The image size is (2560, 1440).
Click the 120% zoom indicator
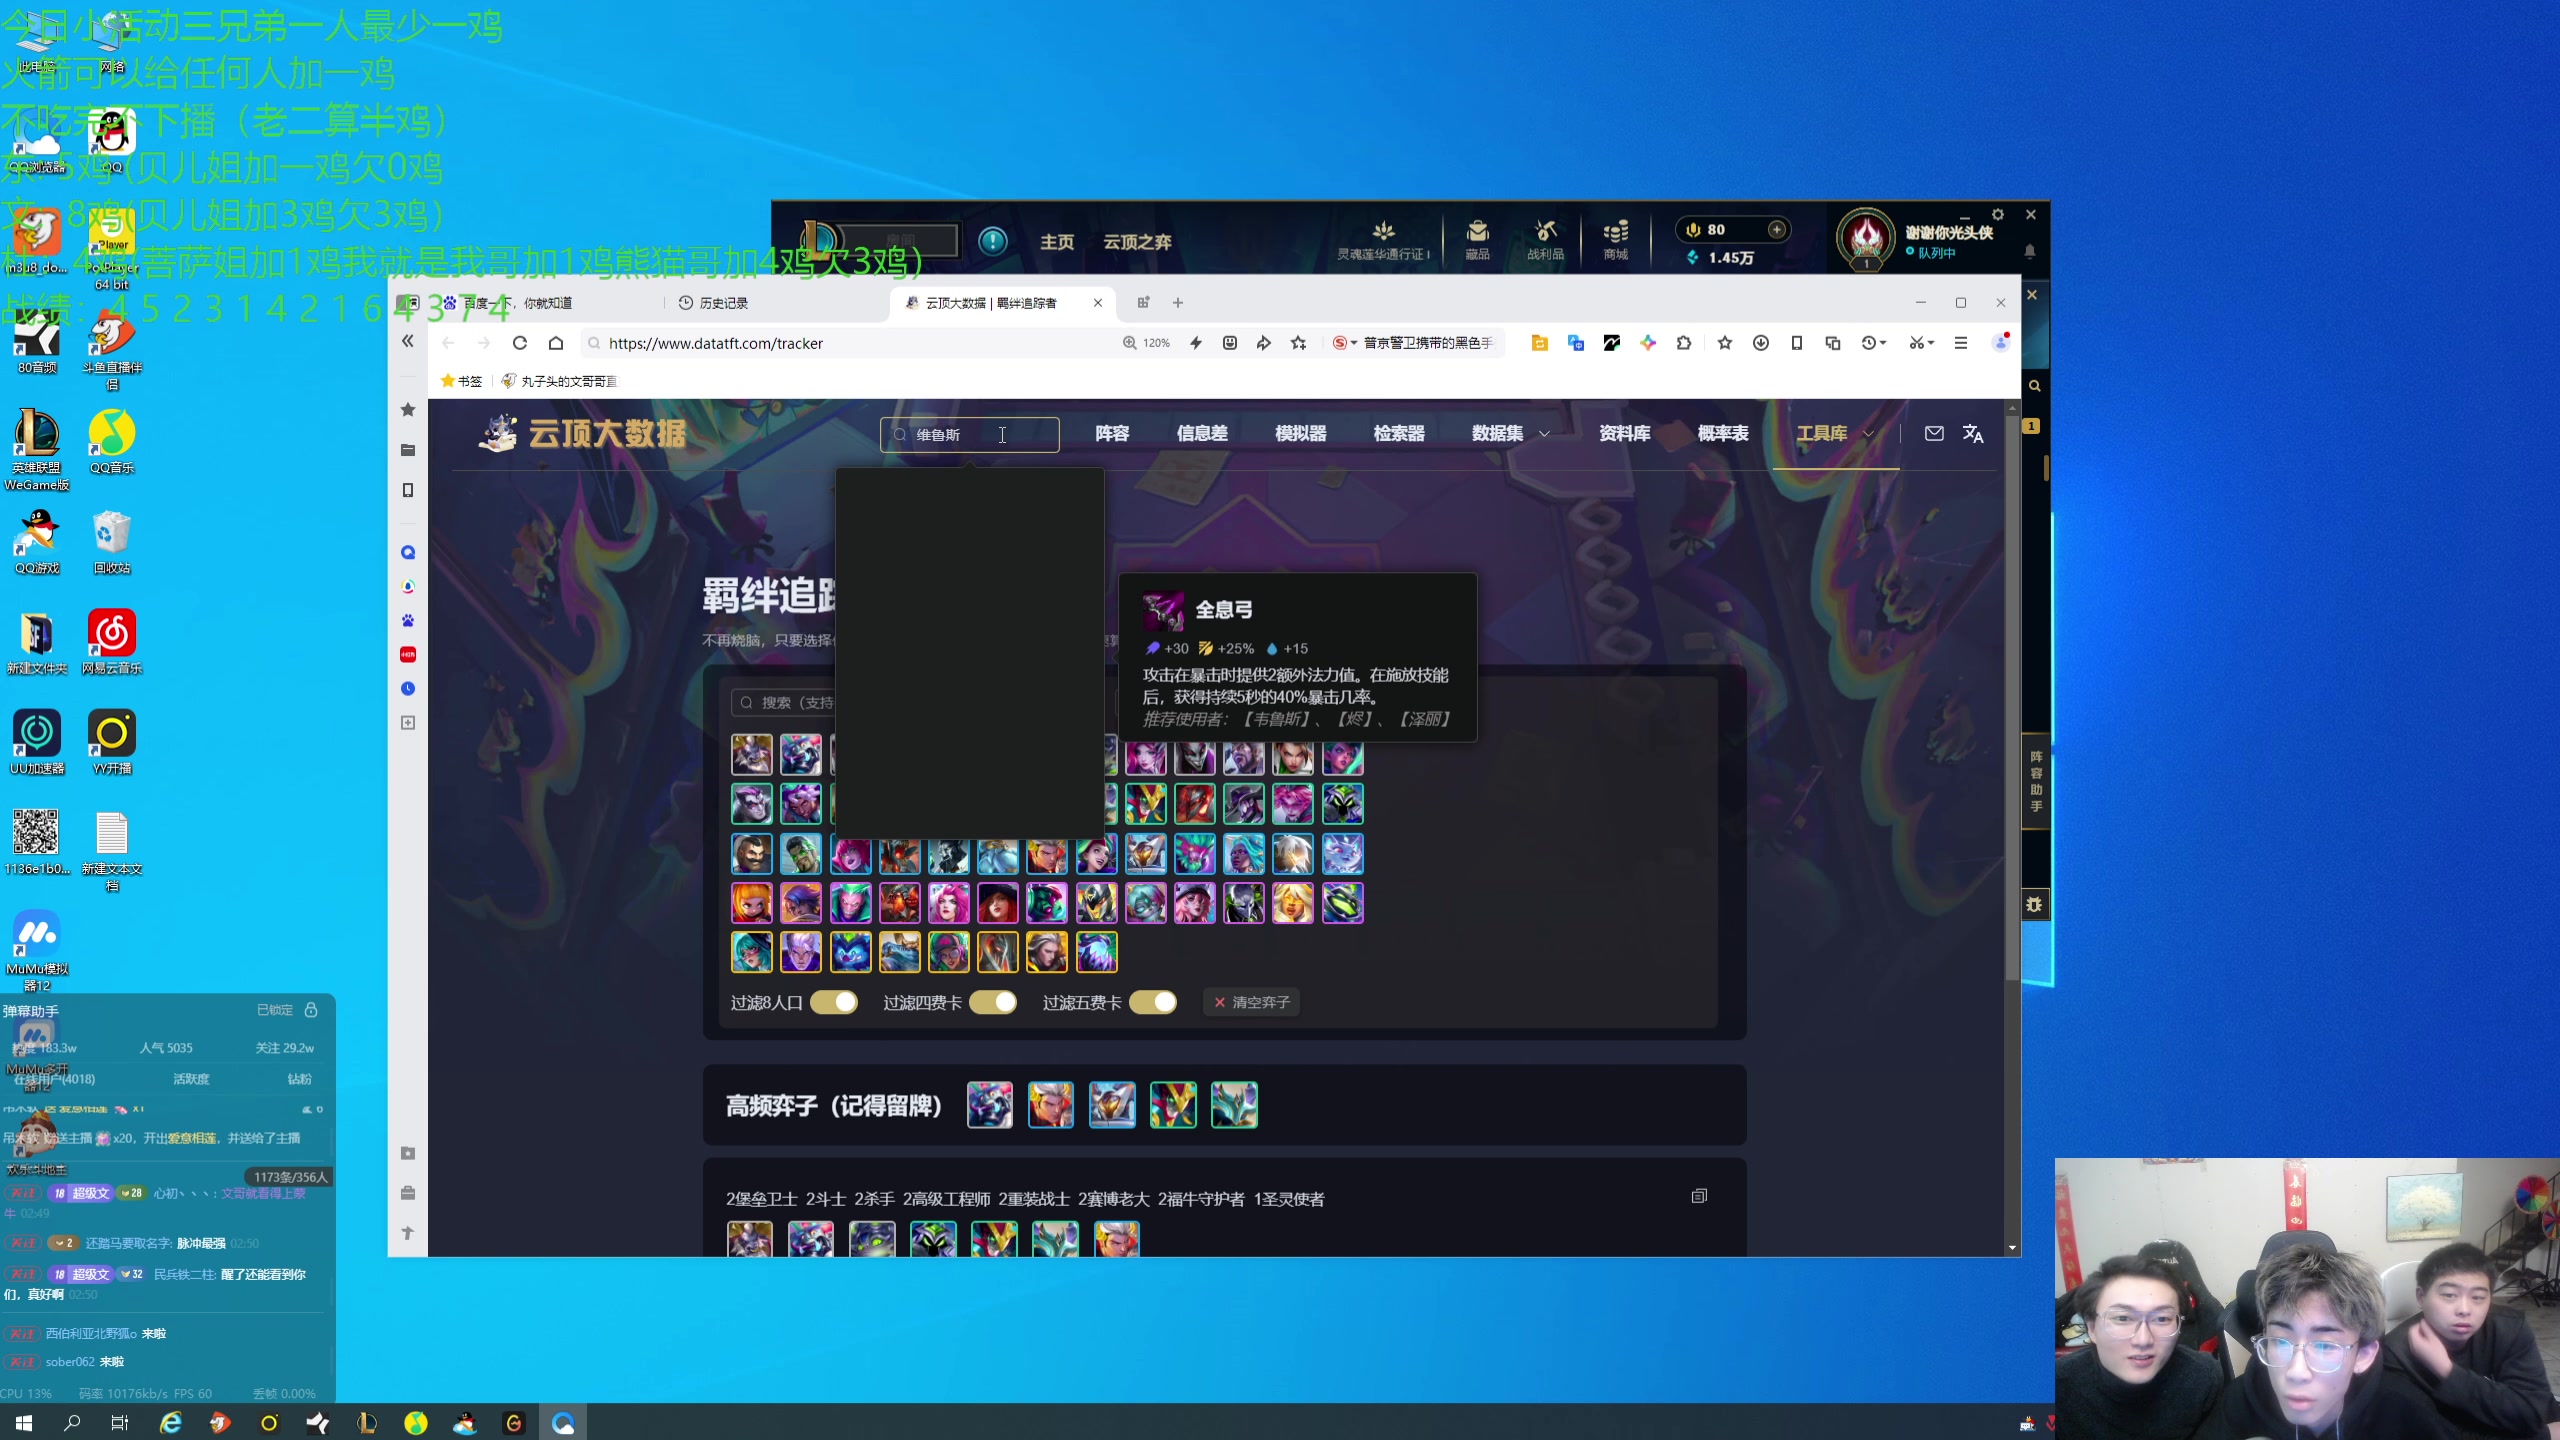1146,343
